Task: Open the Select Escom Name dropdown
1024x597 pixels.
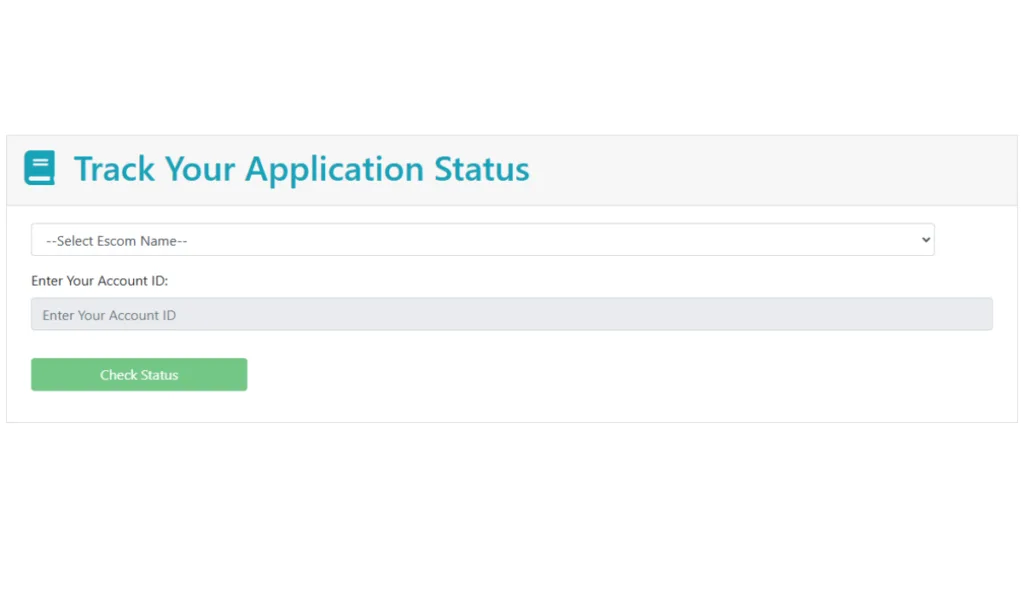Action: [x=483, y=240]
